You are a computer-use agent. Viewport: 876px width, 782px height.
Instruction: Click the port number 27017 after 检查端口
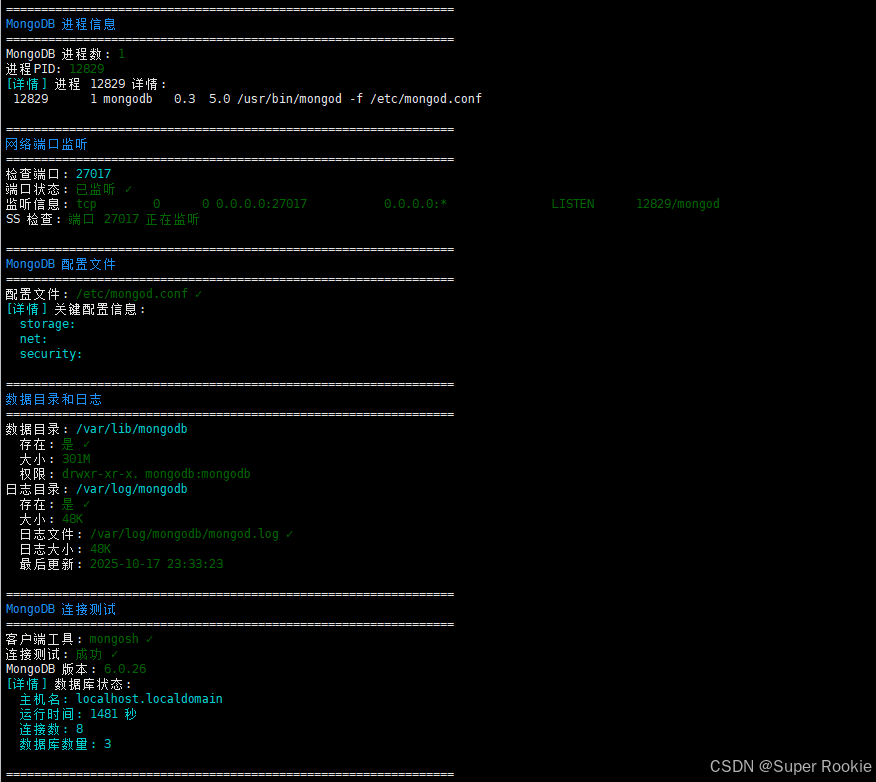tap(93, 174)
